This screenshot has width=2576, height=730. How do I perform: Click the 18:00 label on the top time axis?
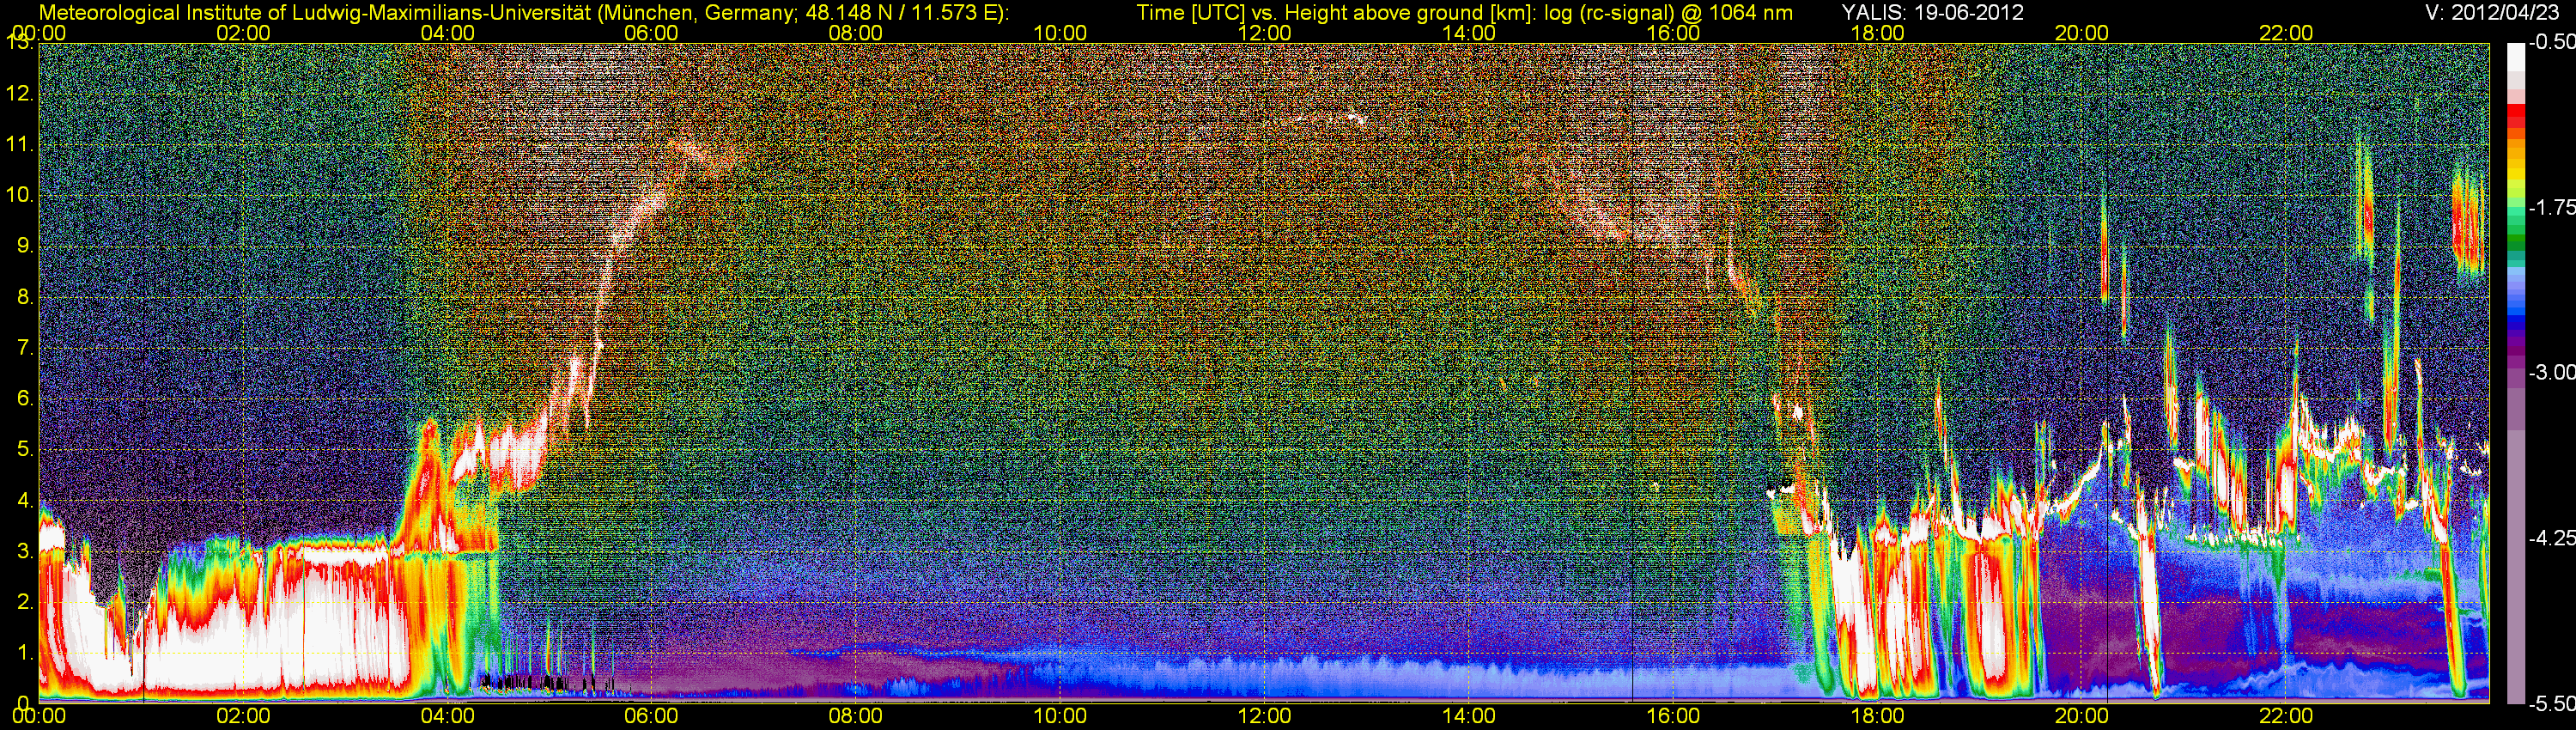click(x=1877, y=33)
